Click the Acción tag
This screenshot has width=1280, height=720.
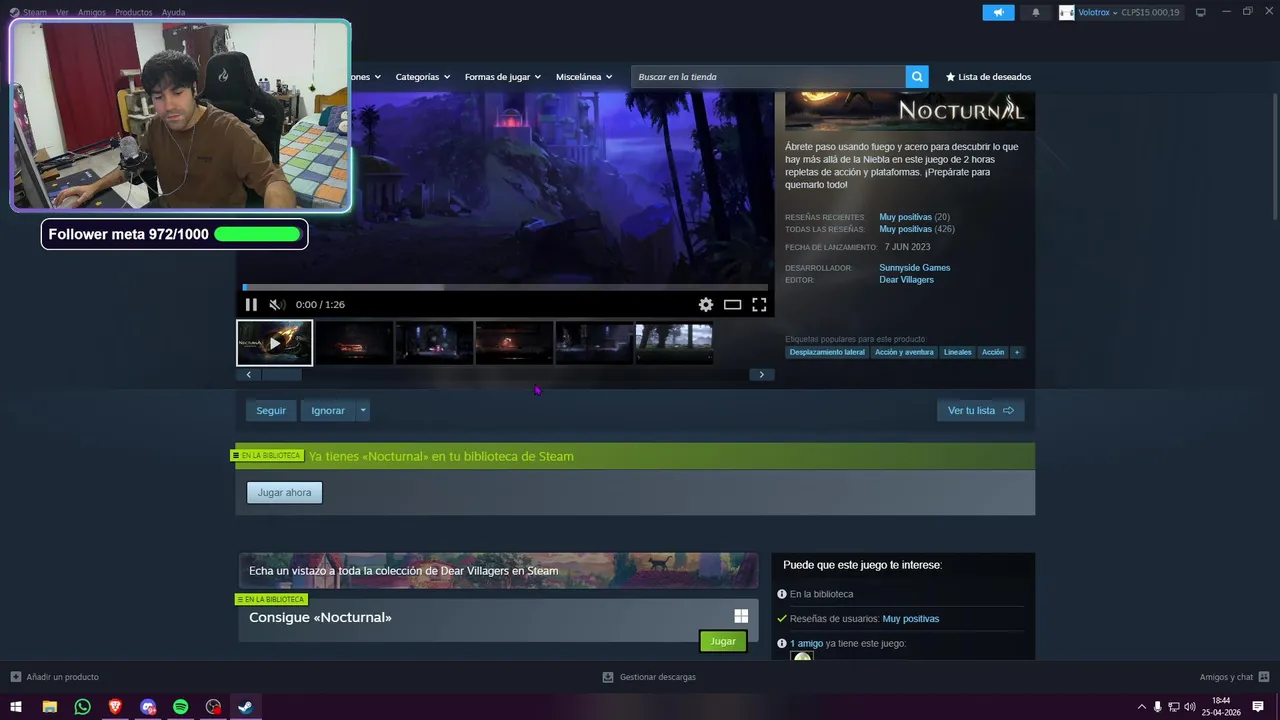pos(993,352)
